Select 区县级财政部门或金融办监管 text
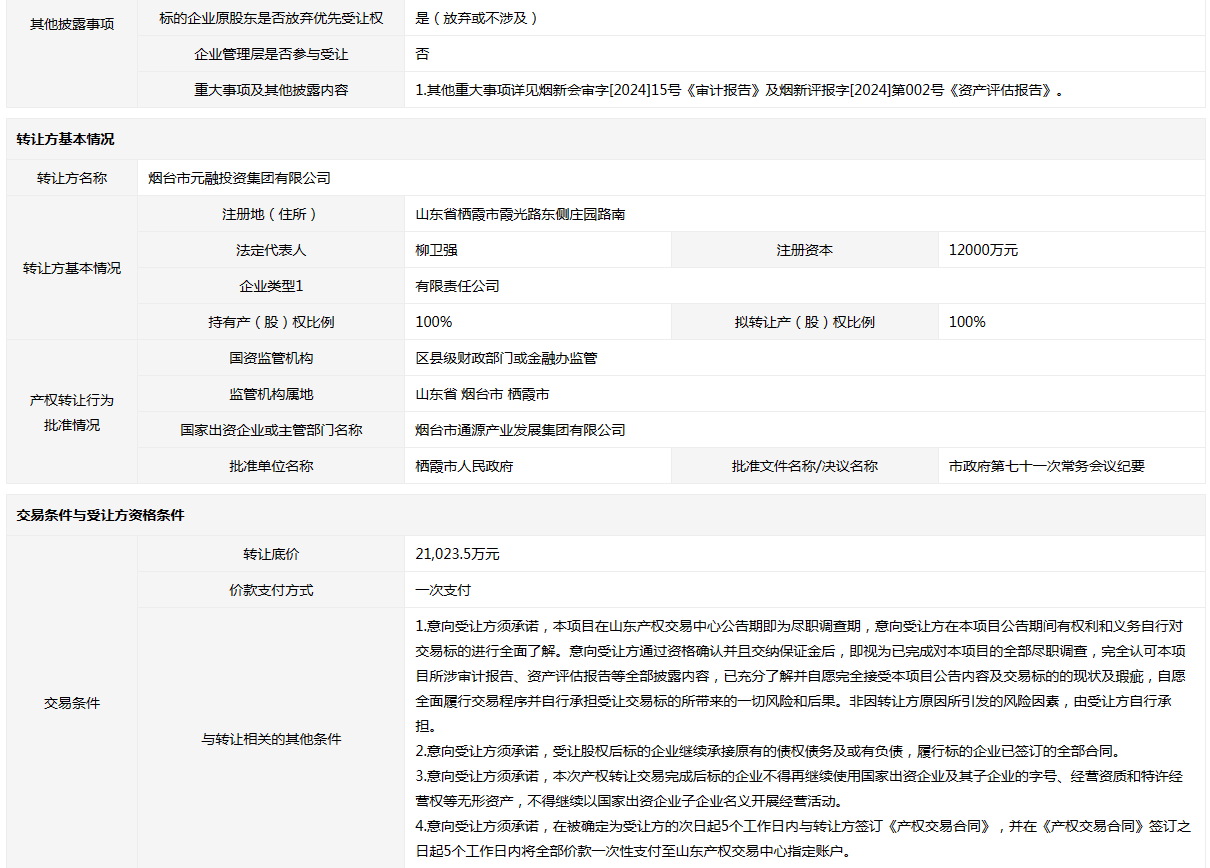Image resolution: width=1210 pixels, height=868 pixels. pos(506,358)
